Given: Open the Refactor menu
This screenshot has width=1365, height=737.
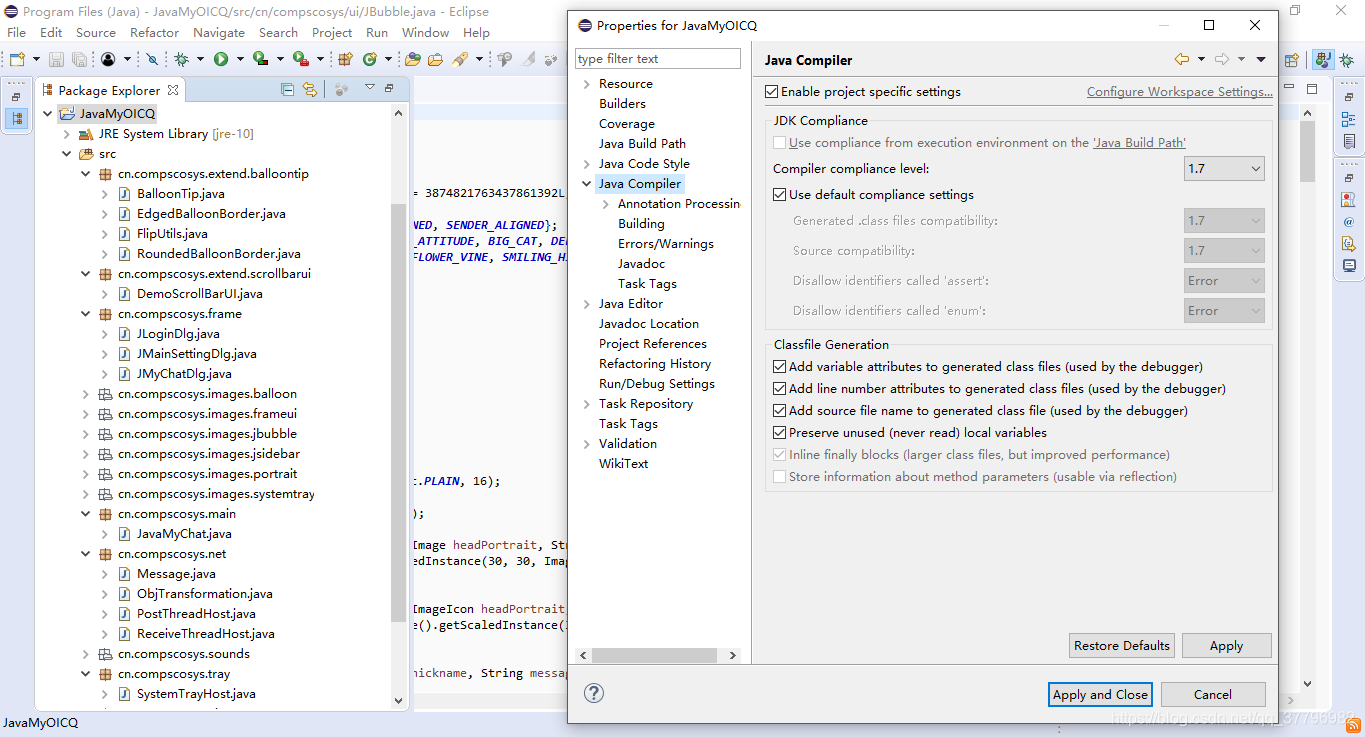Looking at the screenshot, I should click(x=154, y=32).
